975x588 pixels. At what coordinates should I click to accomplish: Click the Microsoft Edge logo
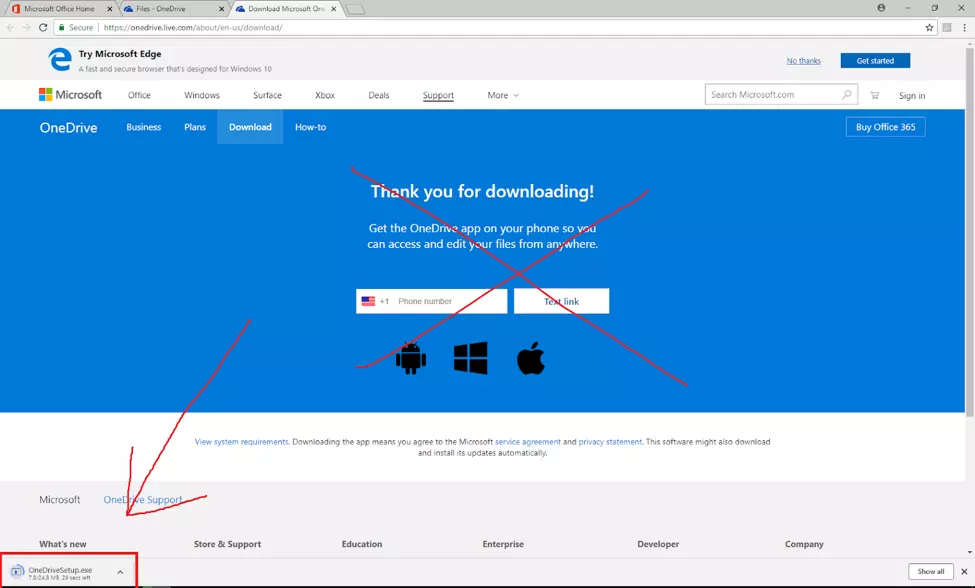point(60,60)
